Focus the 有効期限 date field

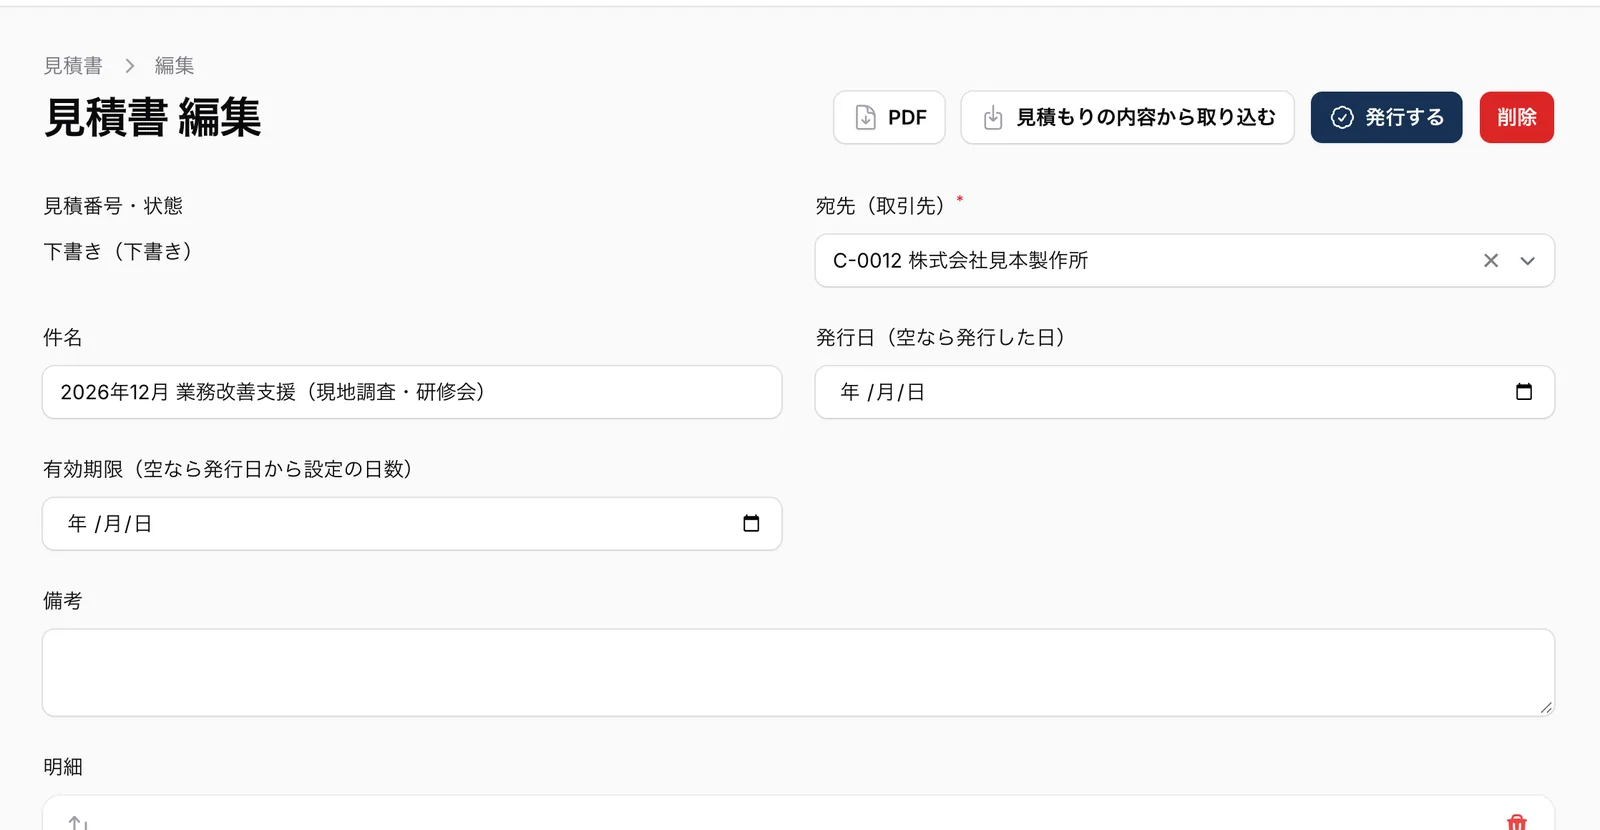pos(412,524)
